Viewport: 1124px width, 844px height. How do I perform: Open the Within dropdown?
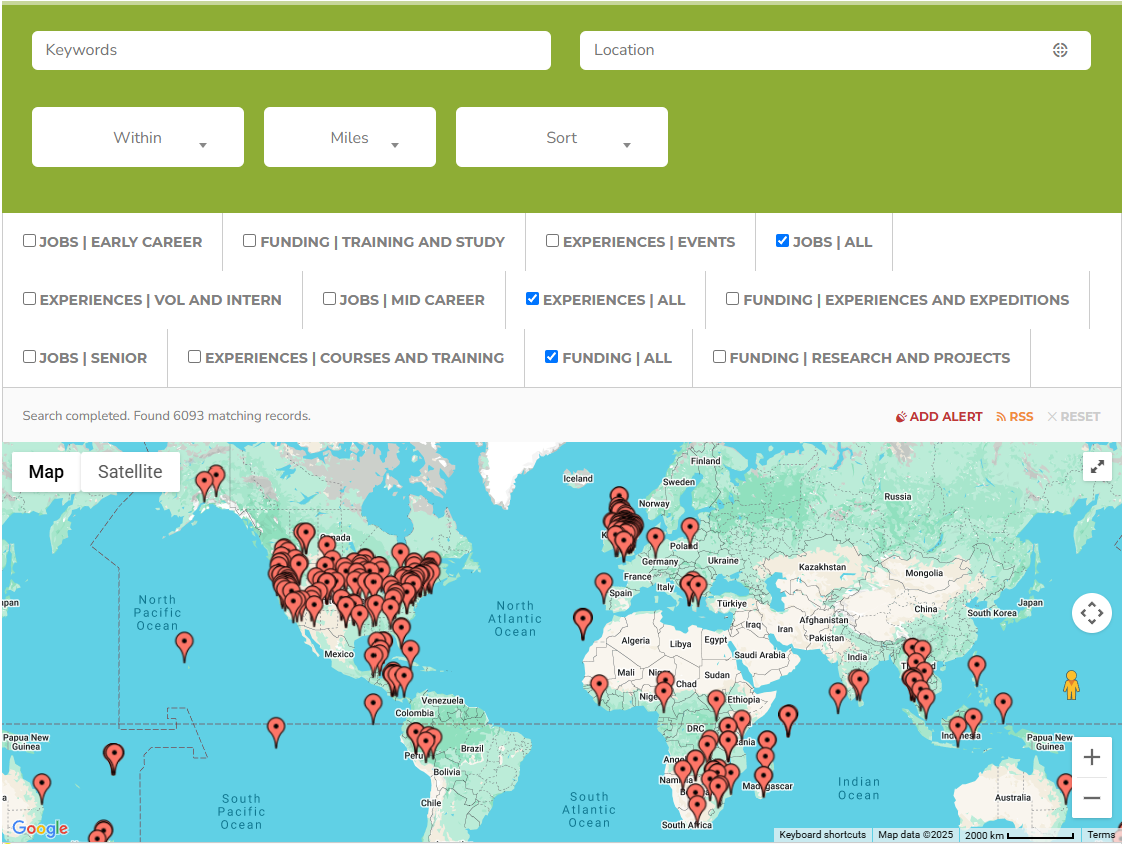tap(137, 137)
